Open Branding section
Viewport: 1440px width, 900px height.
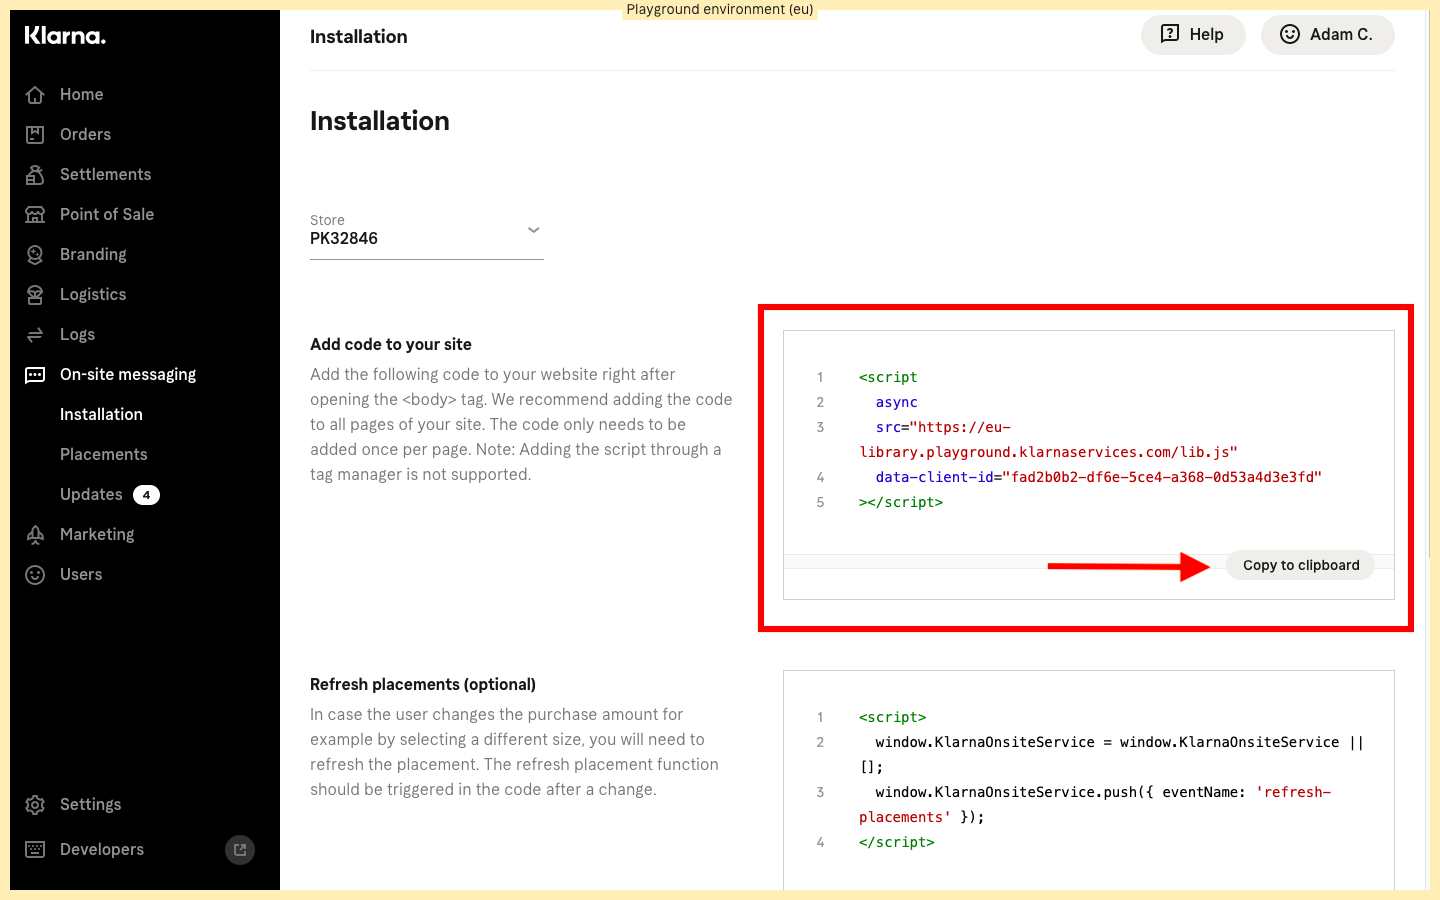point(93,254)
